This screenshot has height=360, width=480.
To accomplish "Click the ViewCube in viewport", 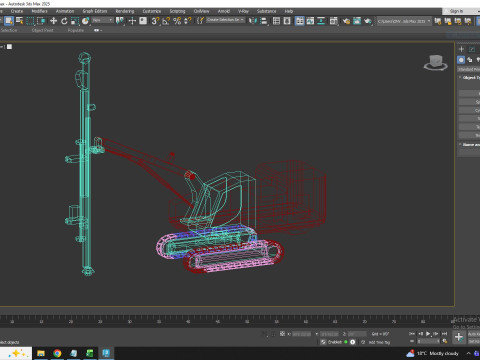I will (x=436, y=63).
